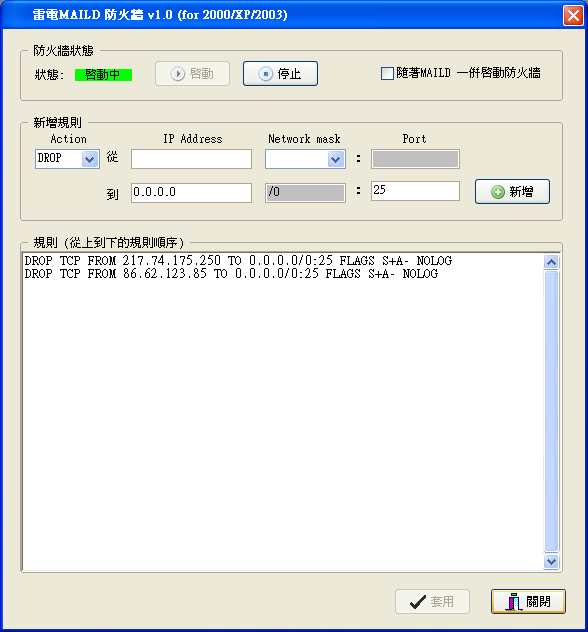
Task: Close the window with red X
Action: click(x=573, y=16)
